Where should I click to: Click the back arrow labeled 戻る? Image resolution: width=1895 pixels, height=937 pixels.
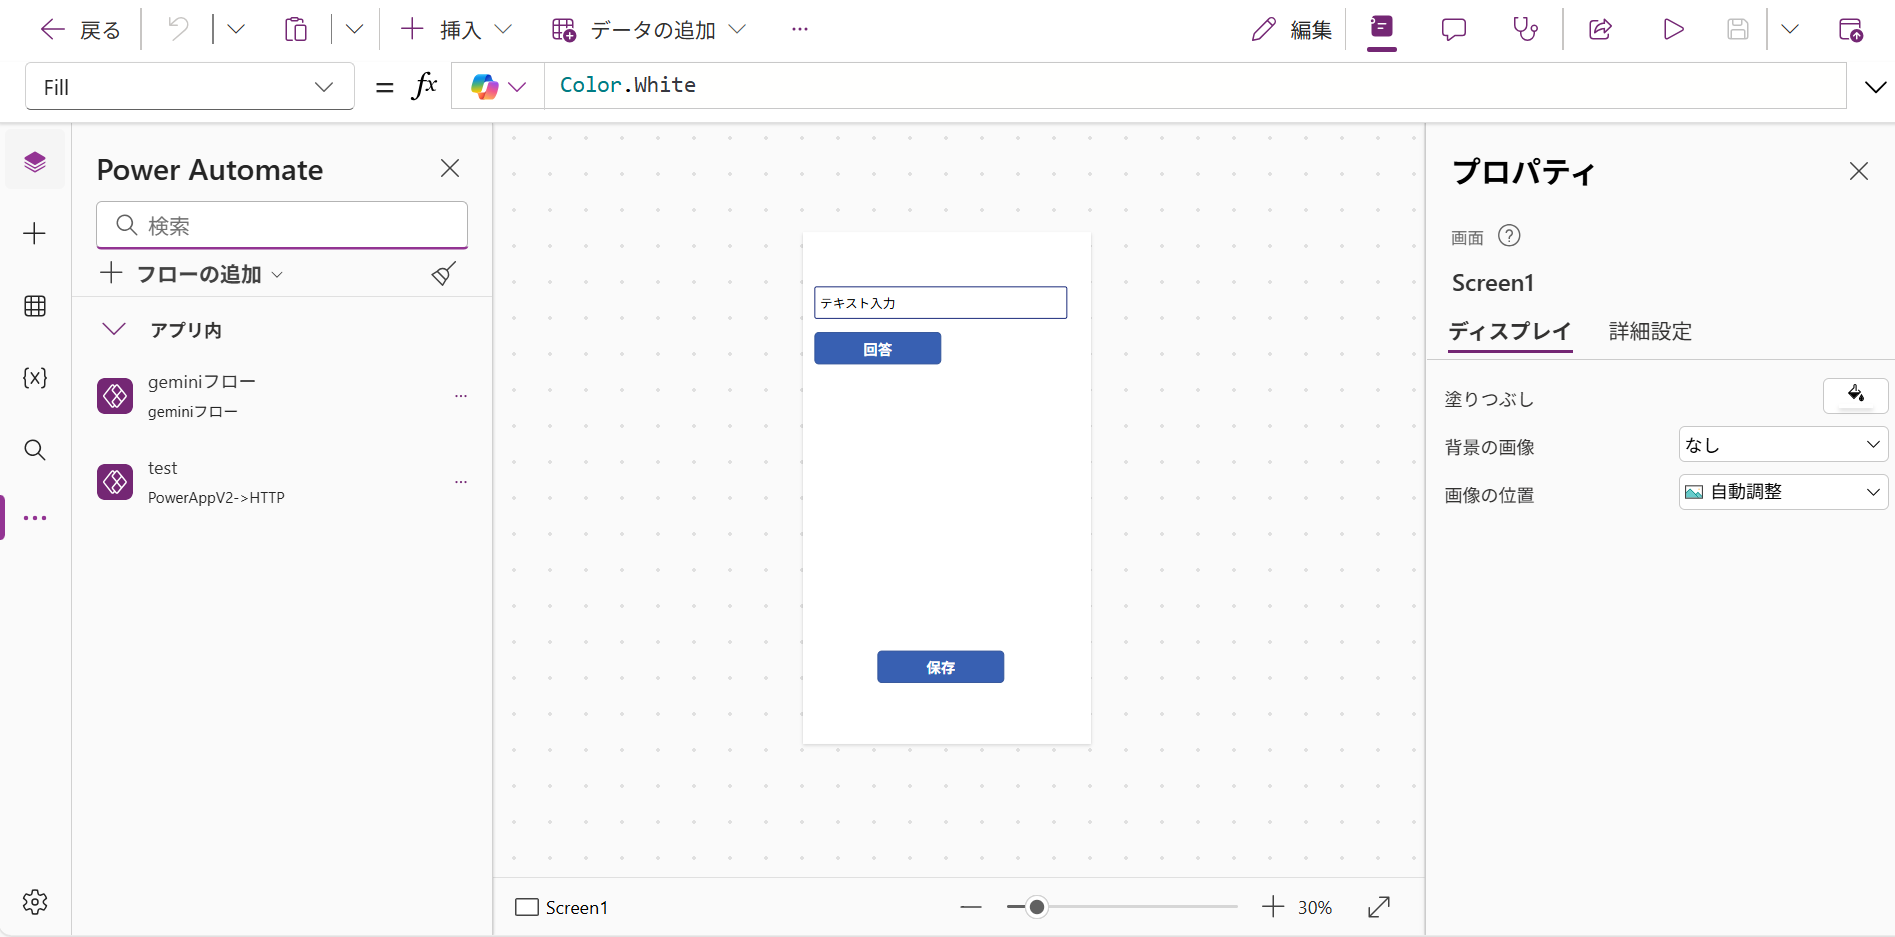(x=80, y=30)
